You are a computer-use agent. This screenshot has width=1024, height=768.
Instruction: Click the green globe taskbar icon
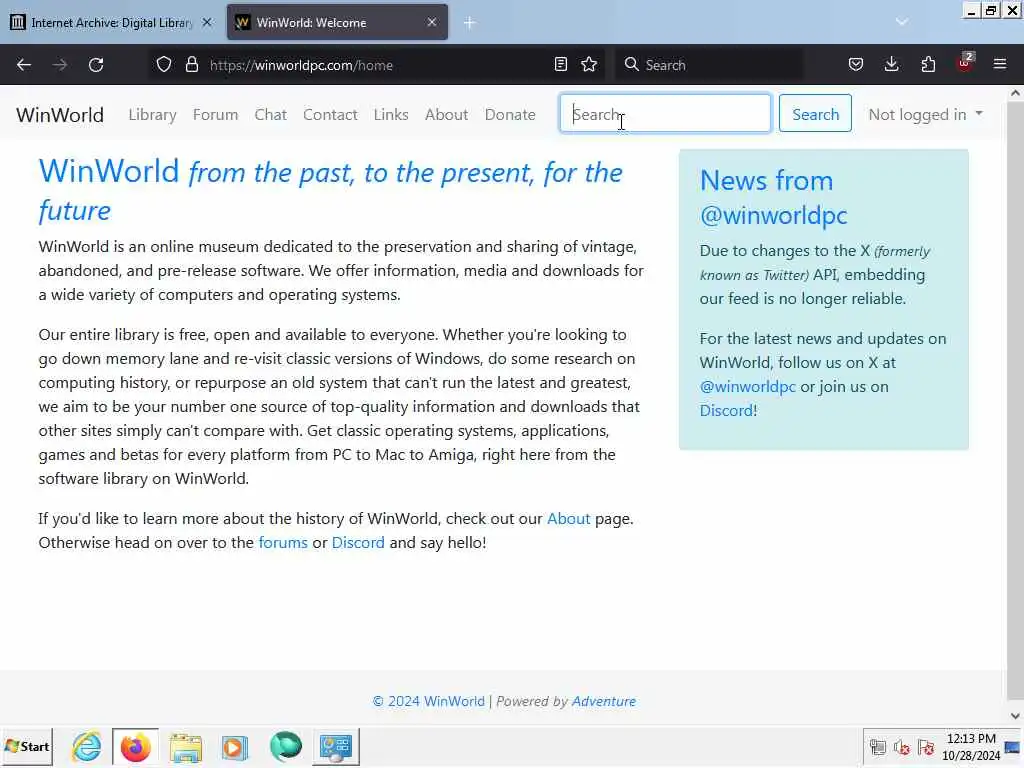(285, 746)
